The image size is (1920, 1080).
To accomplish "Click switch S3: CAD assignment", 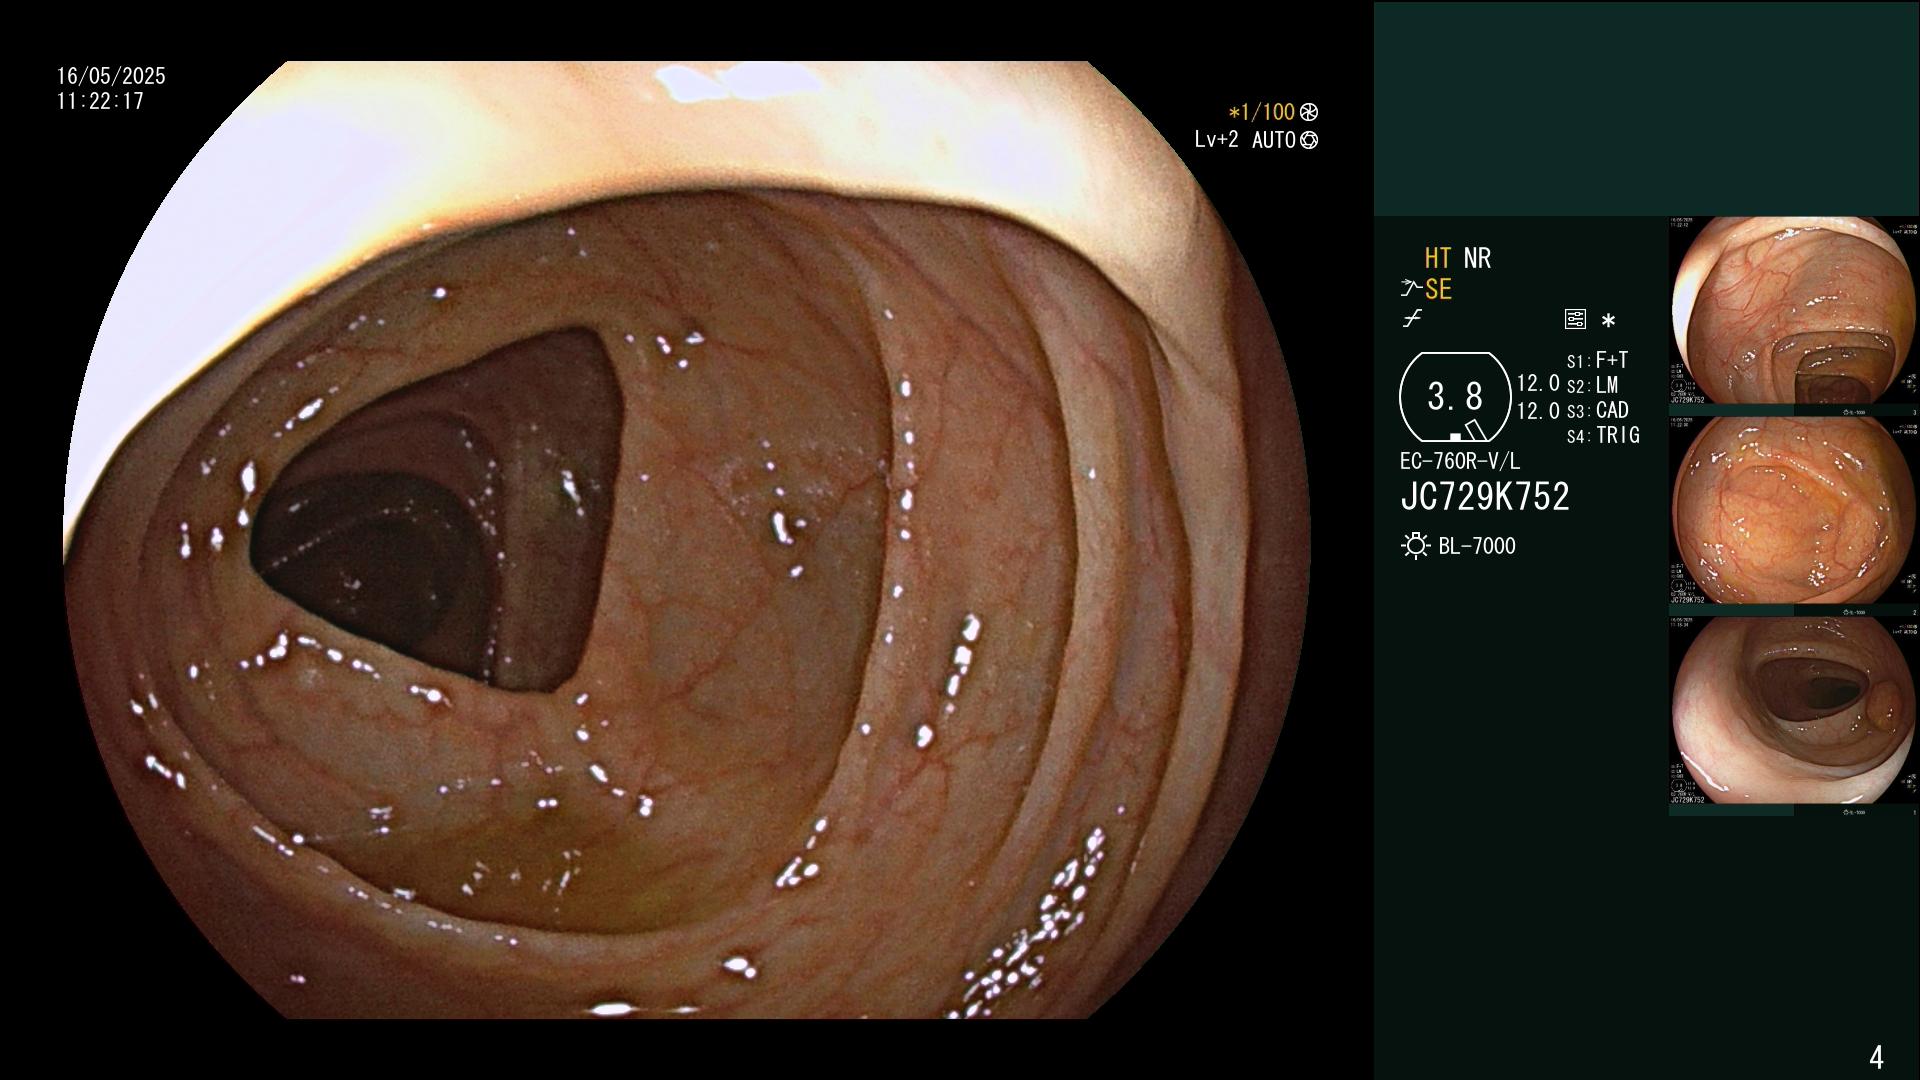I will coord(1598,410).
